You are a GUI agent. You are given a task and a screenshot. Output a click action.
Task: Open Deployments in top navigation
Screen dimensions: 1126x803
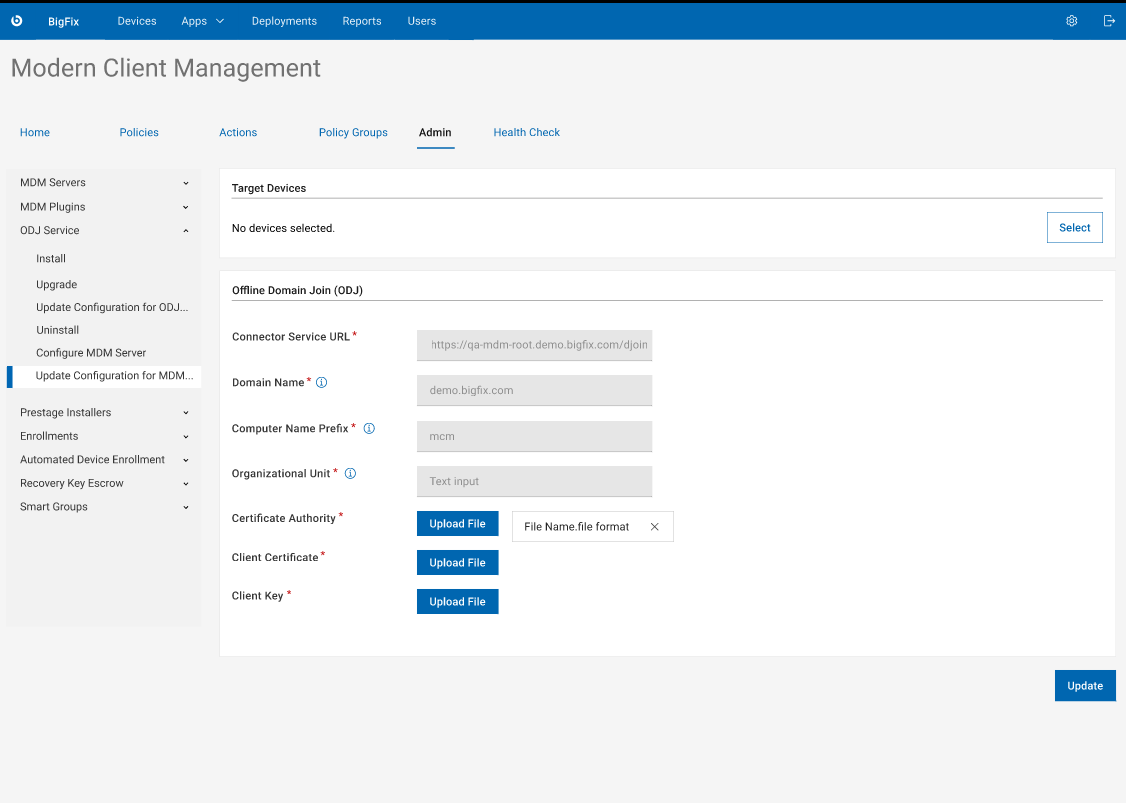284,21
